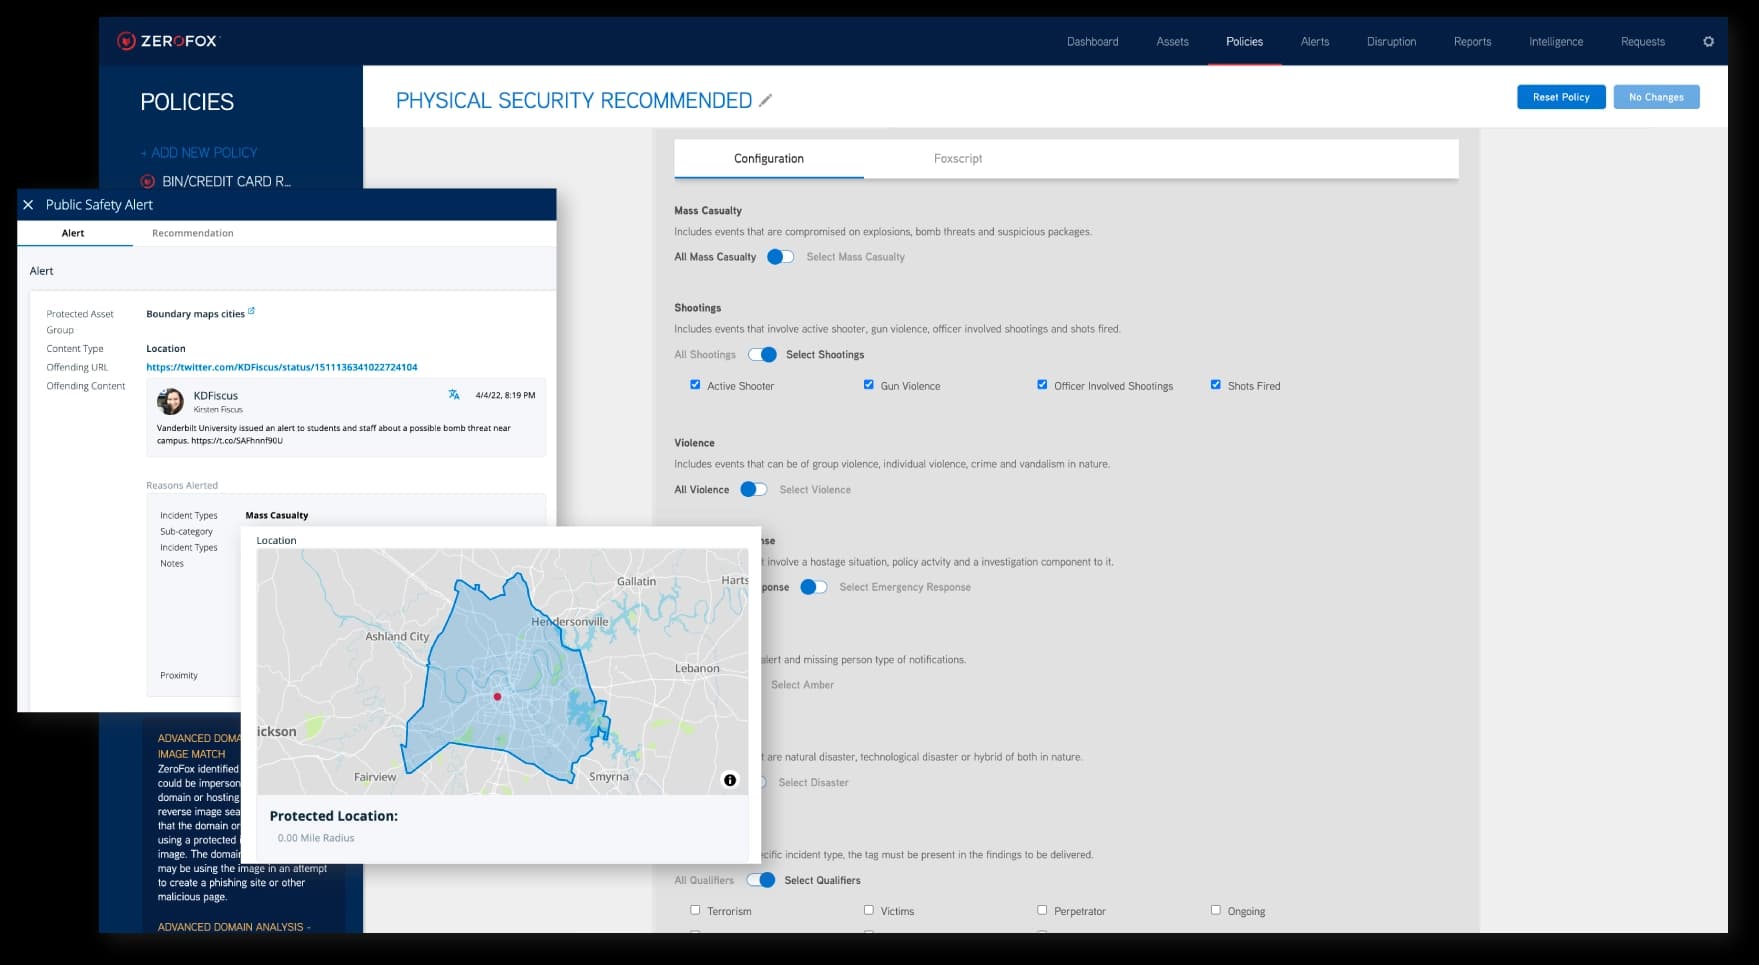Open the settings gear in the top navigation

tap(1709, 41)
